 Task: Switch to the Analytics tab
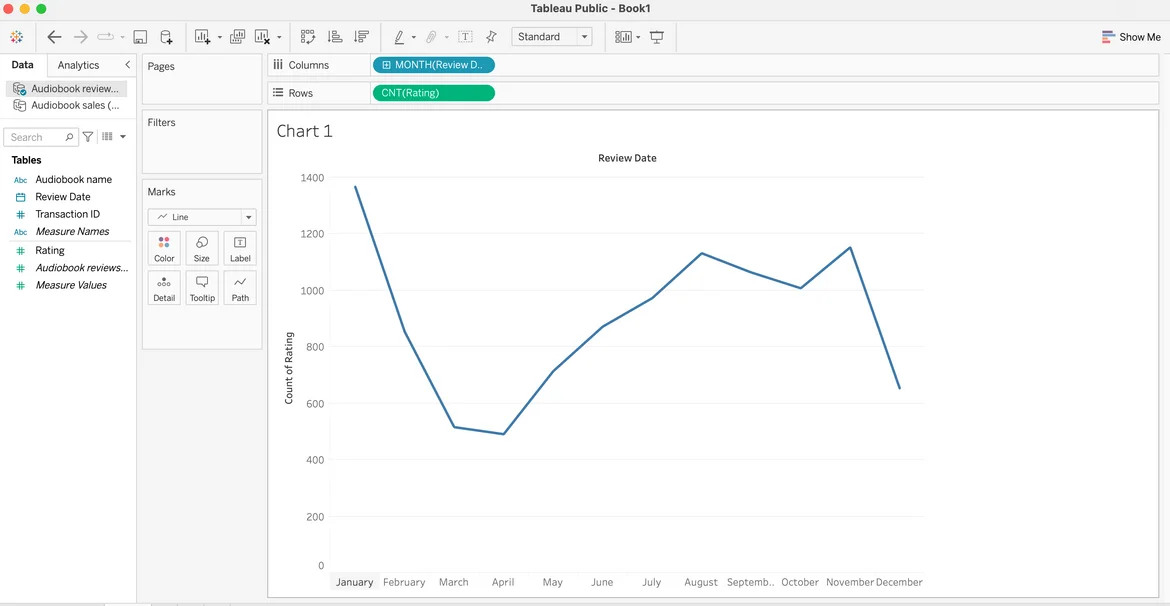coord(78,65)
